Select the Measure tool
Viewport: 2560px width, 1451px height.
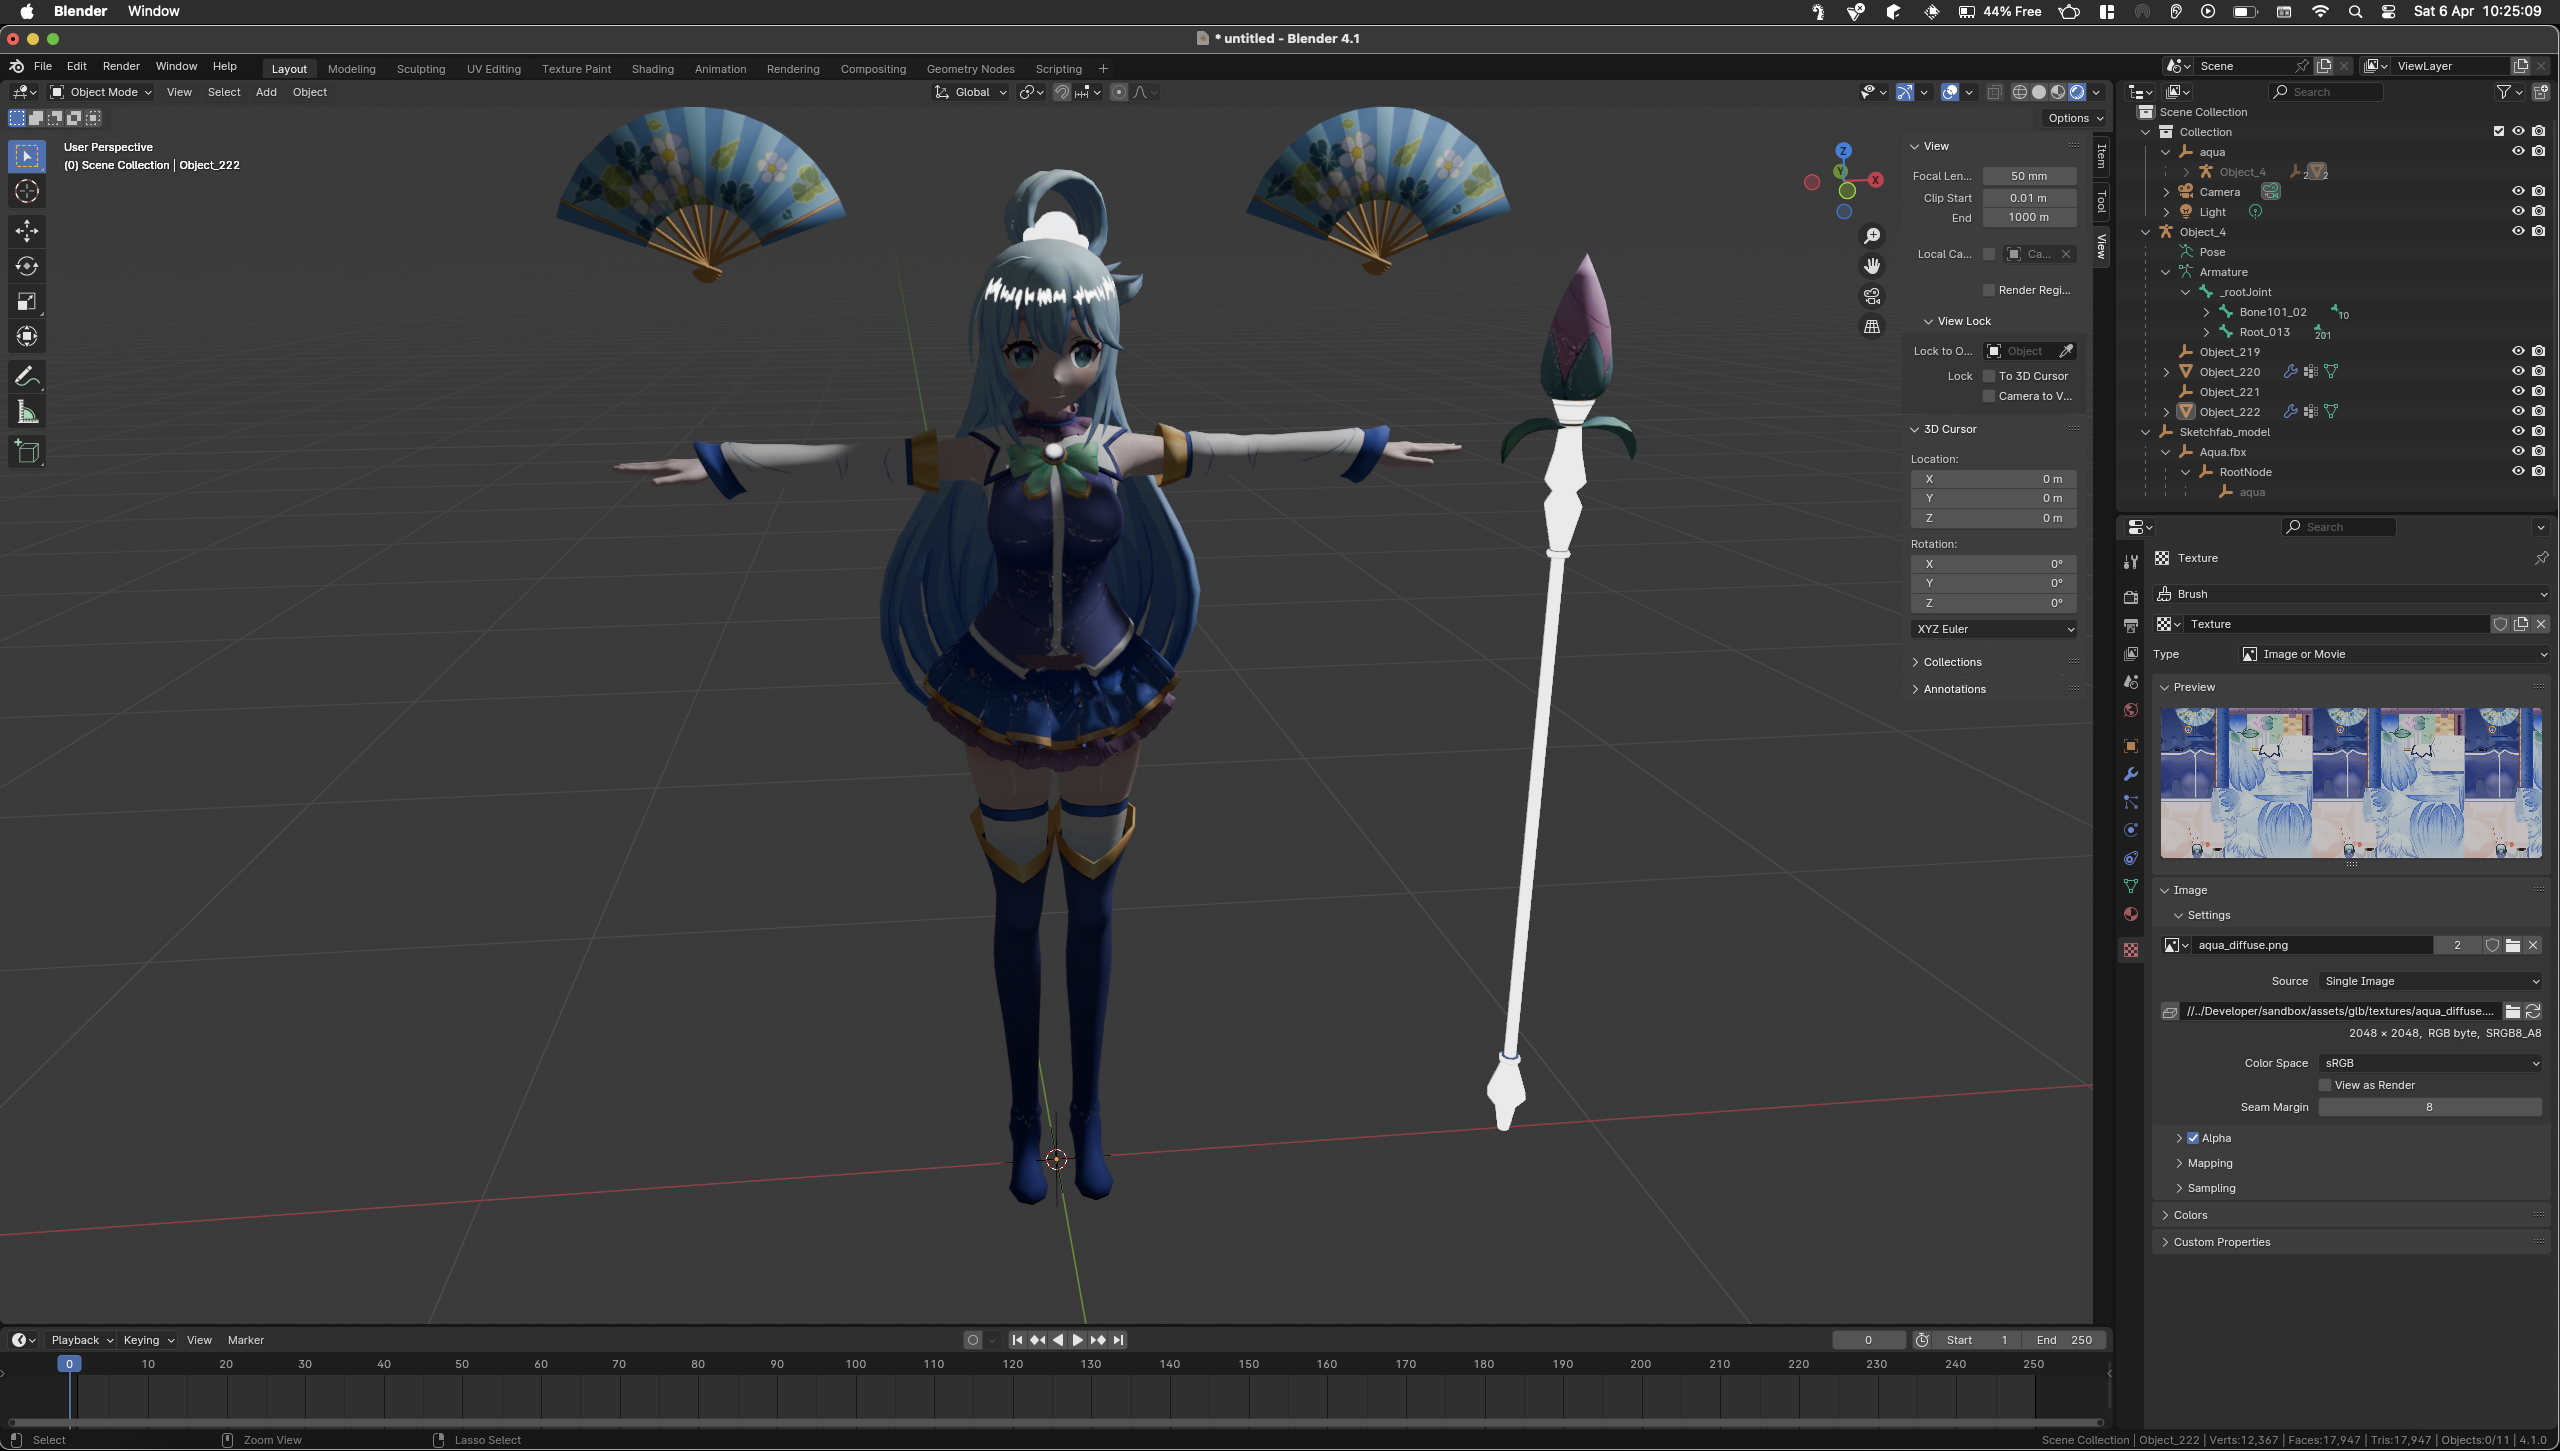click(x=27, y=412)
